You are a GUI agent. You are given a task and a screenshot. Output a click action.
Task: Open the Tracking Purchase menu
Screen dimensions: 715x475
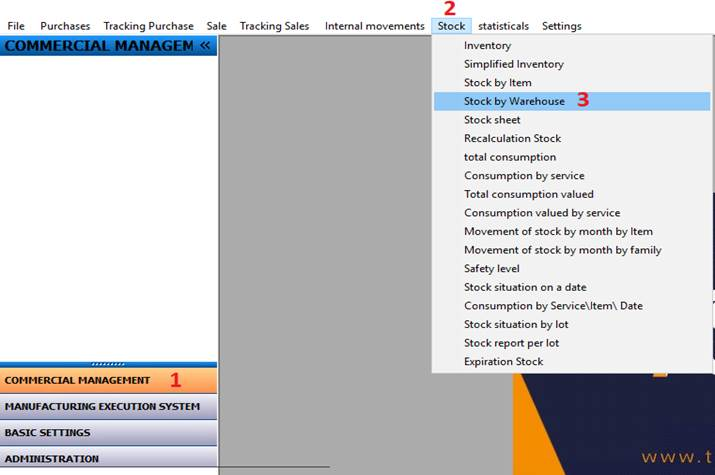tap(148, 26)
